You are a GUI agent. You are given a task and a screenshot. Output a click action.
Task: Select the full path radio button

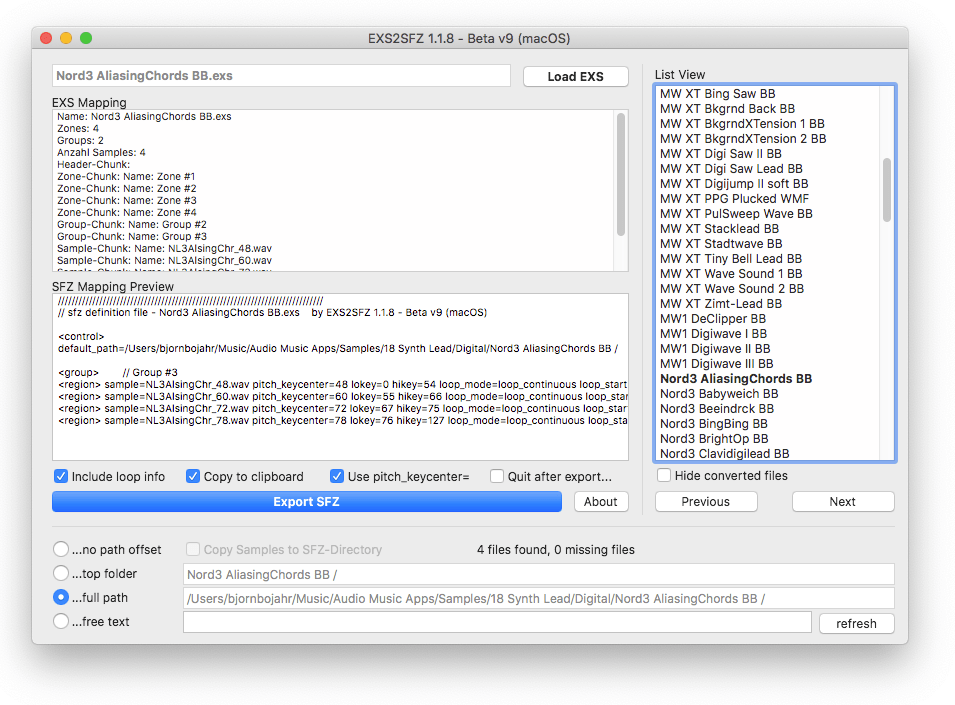[x=61, y=597]
